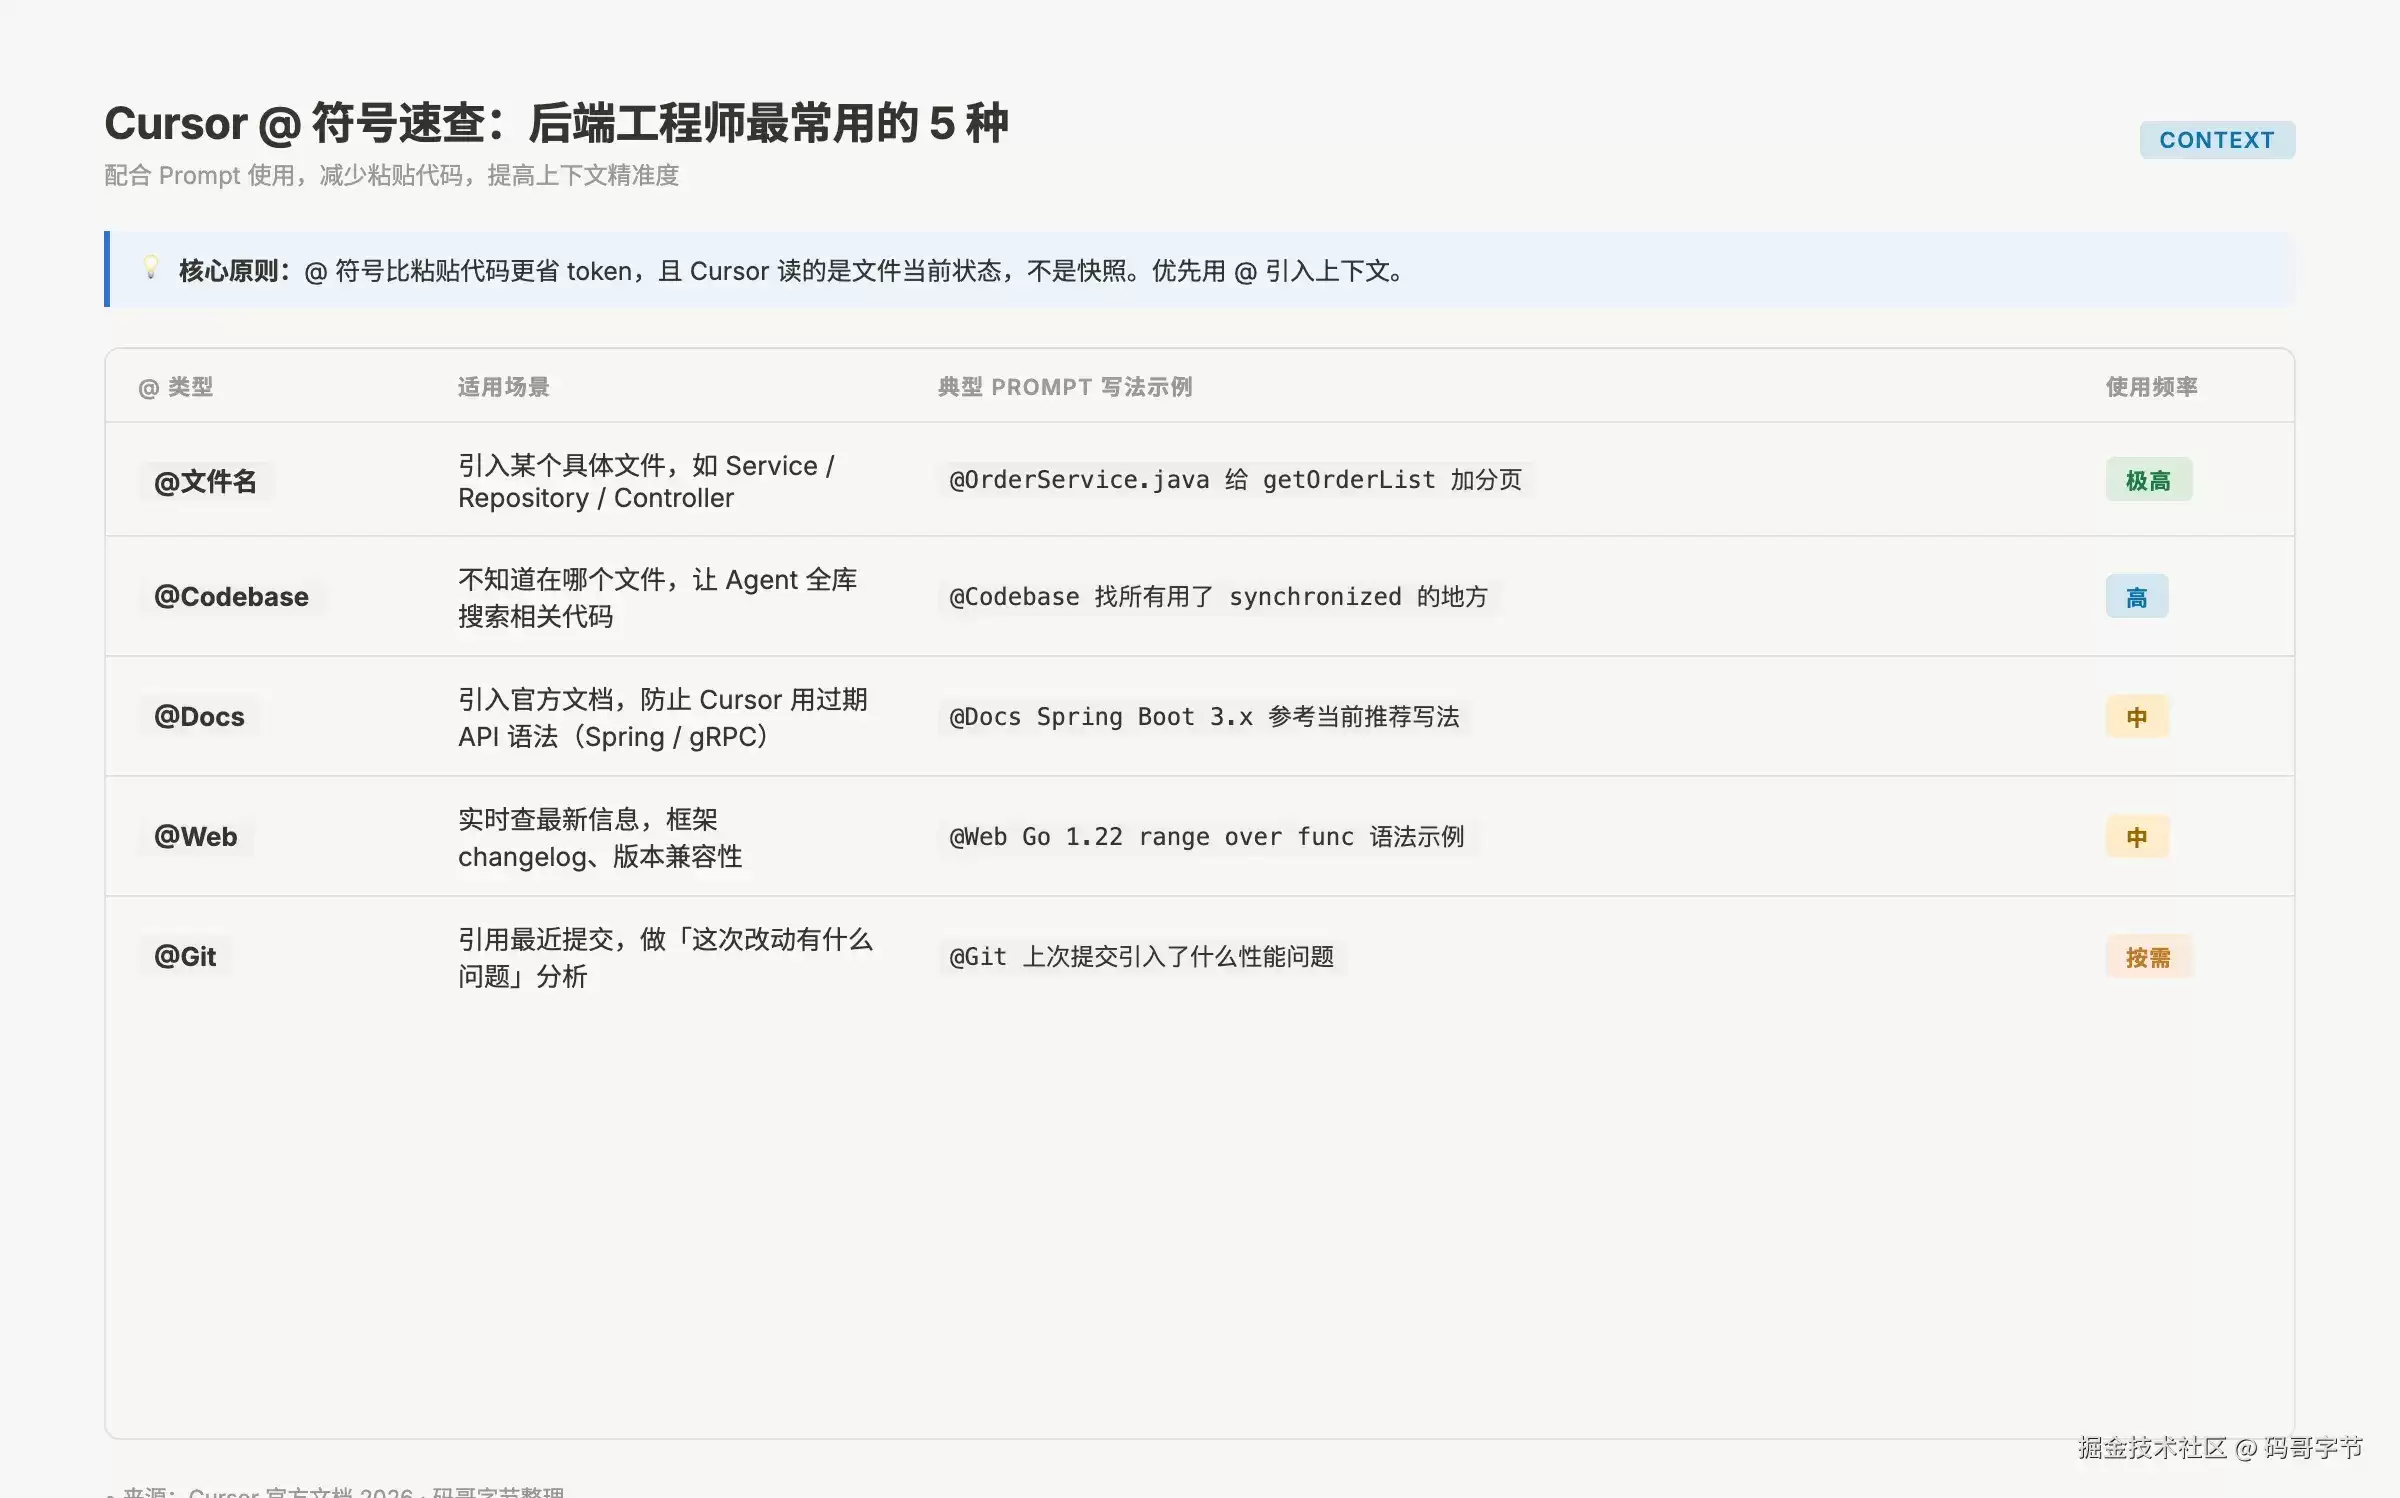Click the subtitle '配合 Prompt 使用'
This screenshot has width=2400, height=1498.
391,176
